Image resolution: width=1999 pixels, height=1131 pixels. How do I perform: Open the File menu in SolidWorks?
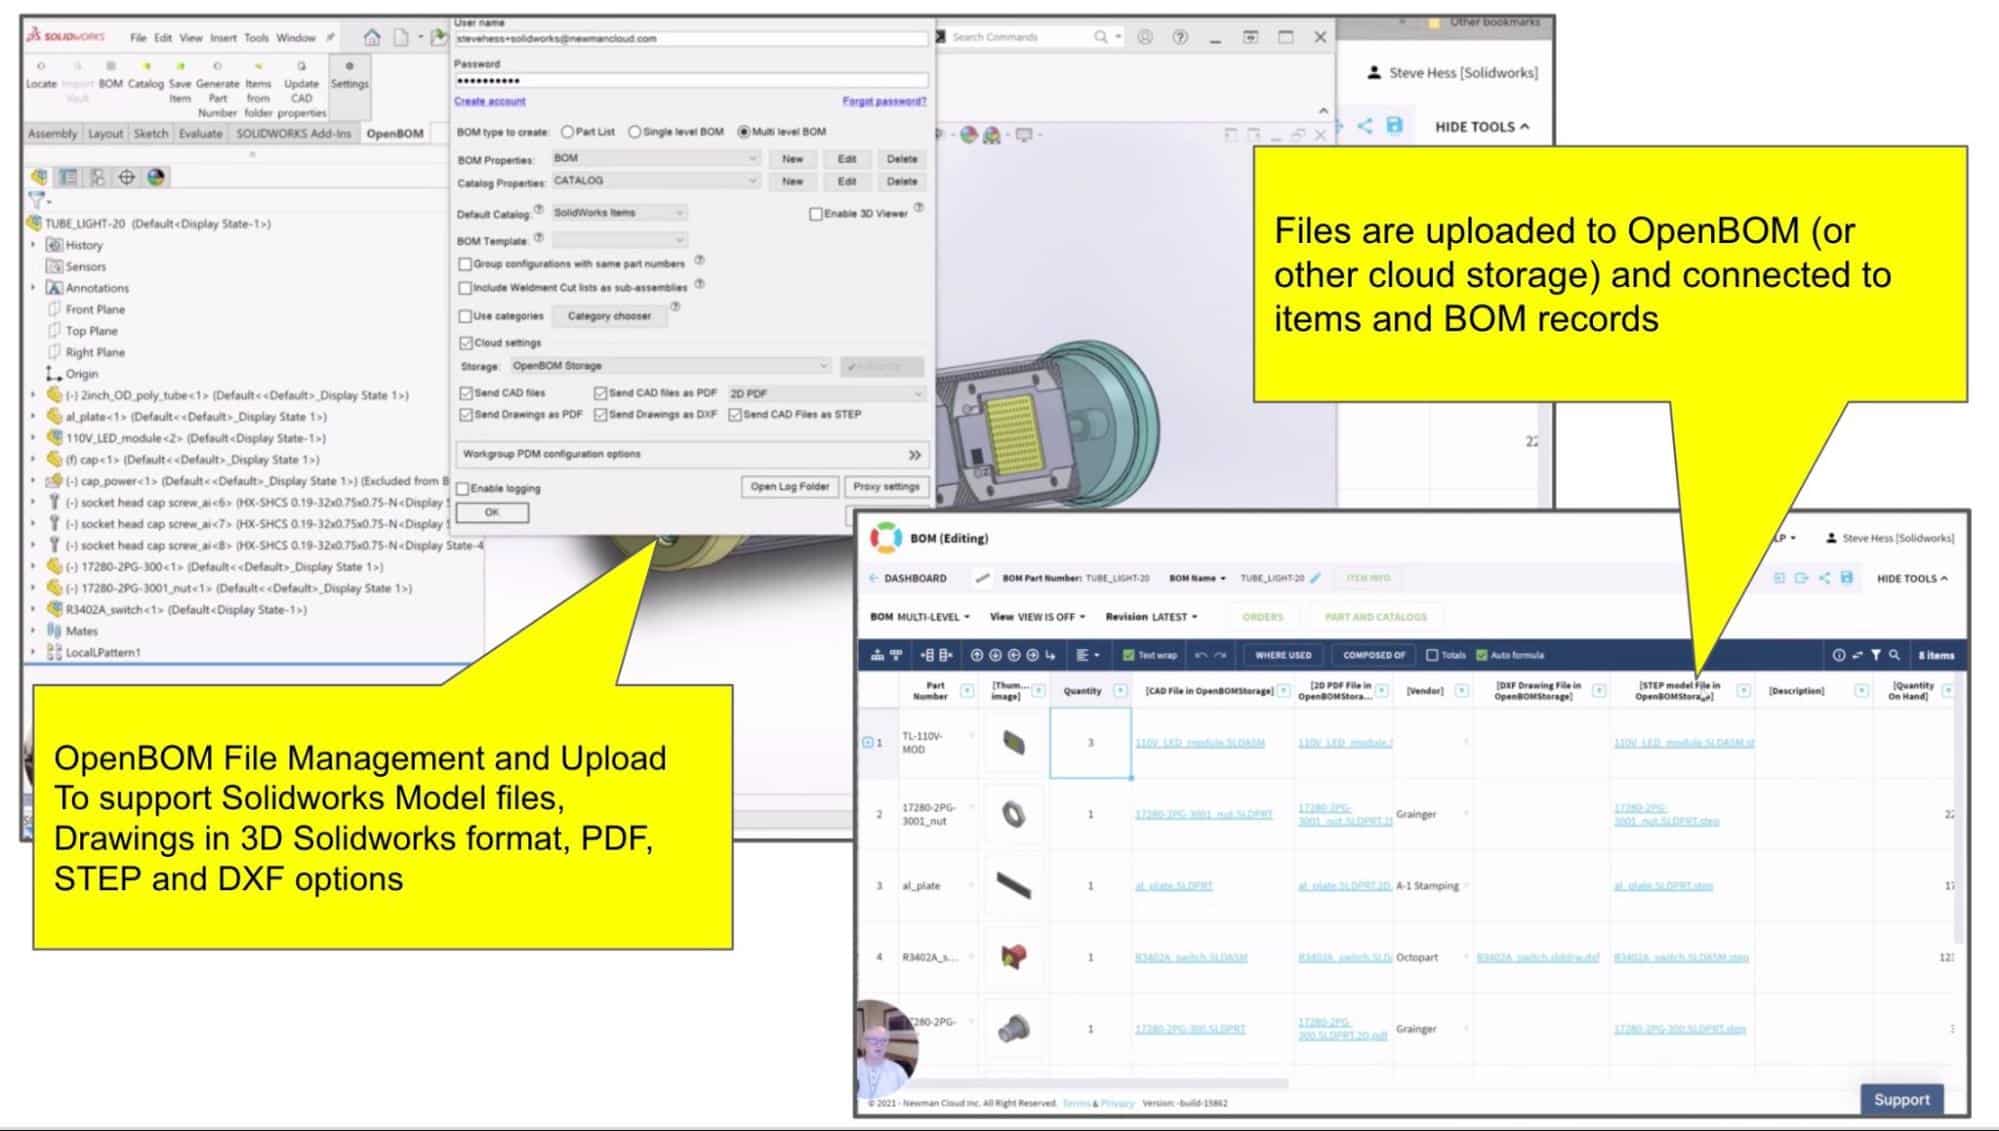pos(138,38)
